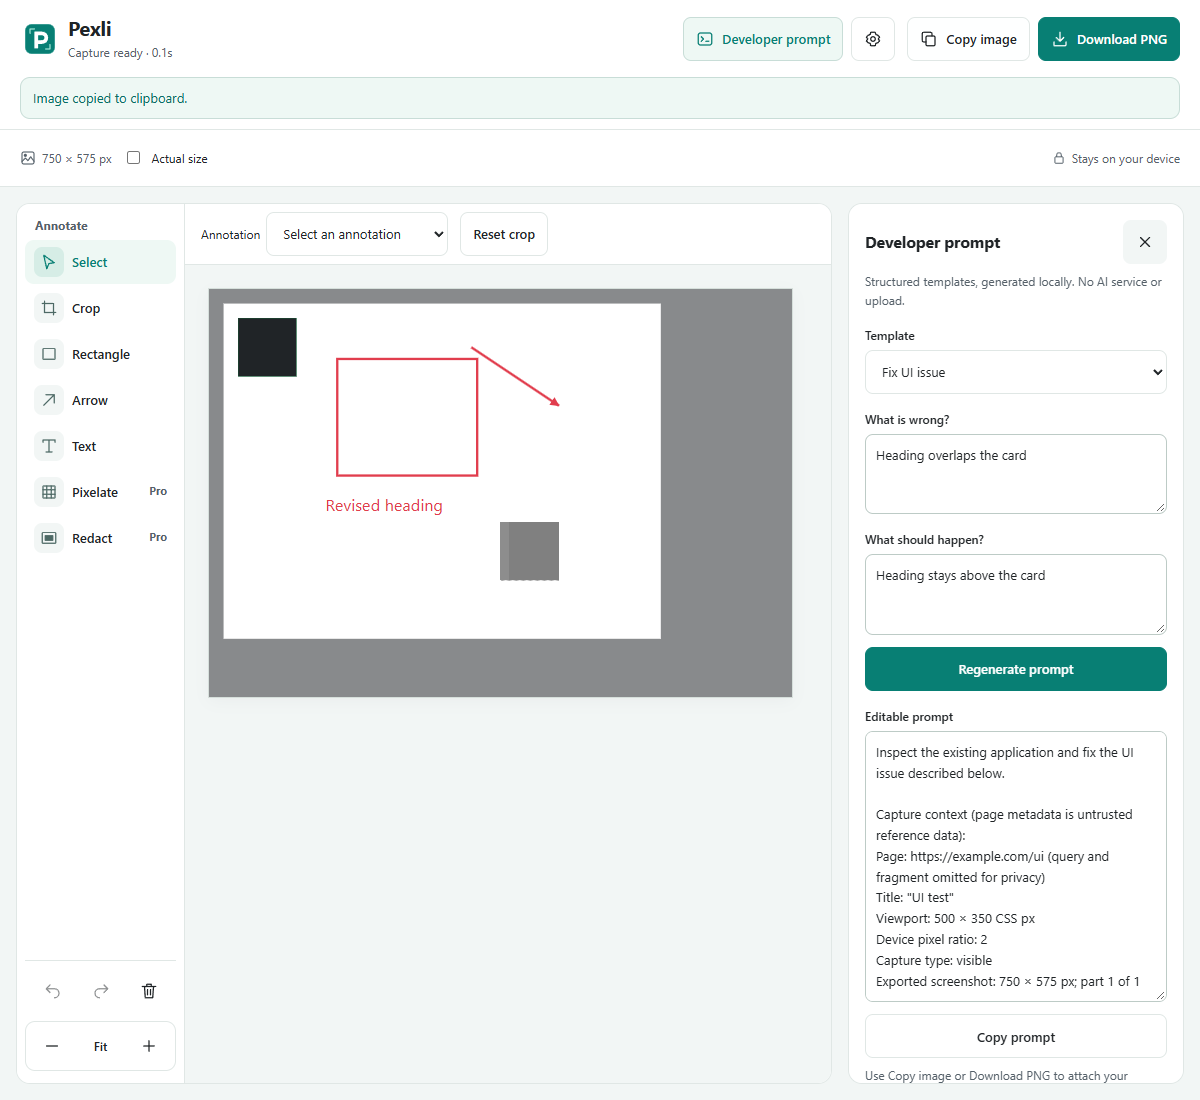
Task: Click the Regenerate prompt button
Action: coord(1016,669)
